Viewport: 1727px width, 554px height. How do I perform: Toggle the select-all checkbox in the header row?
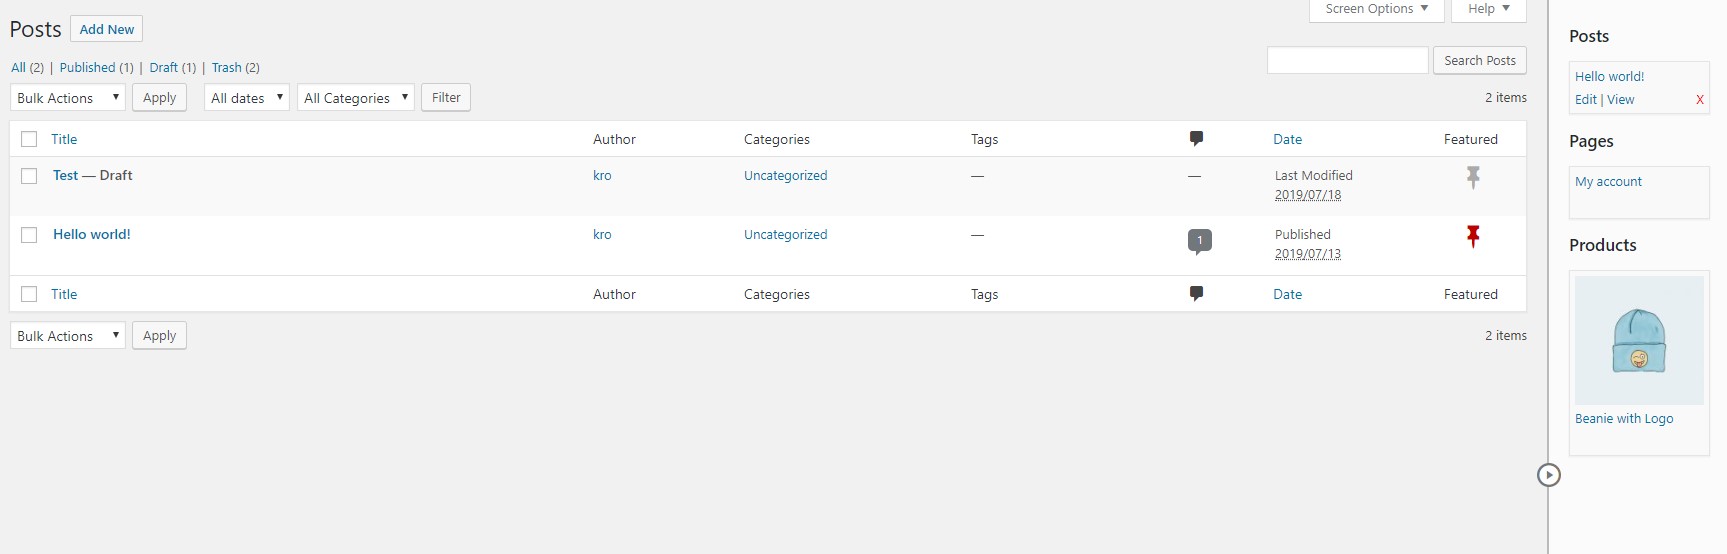click(29, 140)
